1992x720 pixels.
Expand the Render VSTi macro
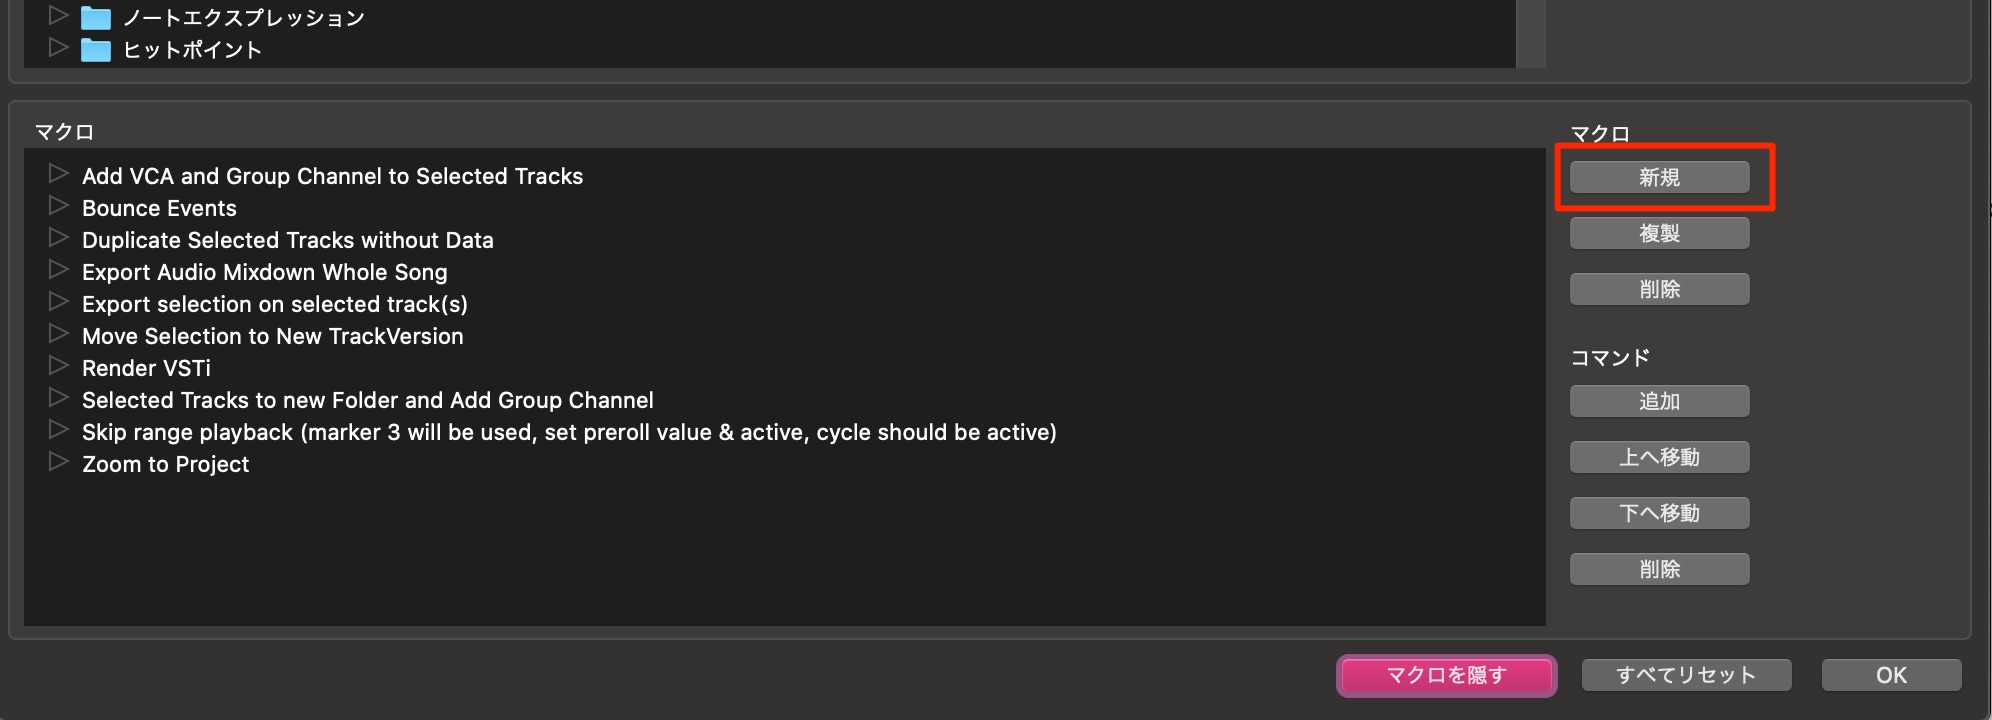click(59, 366)
